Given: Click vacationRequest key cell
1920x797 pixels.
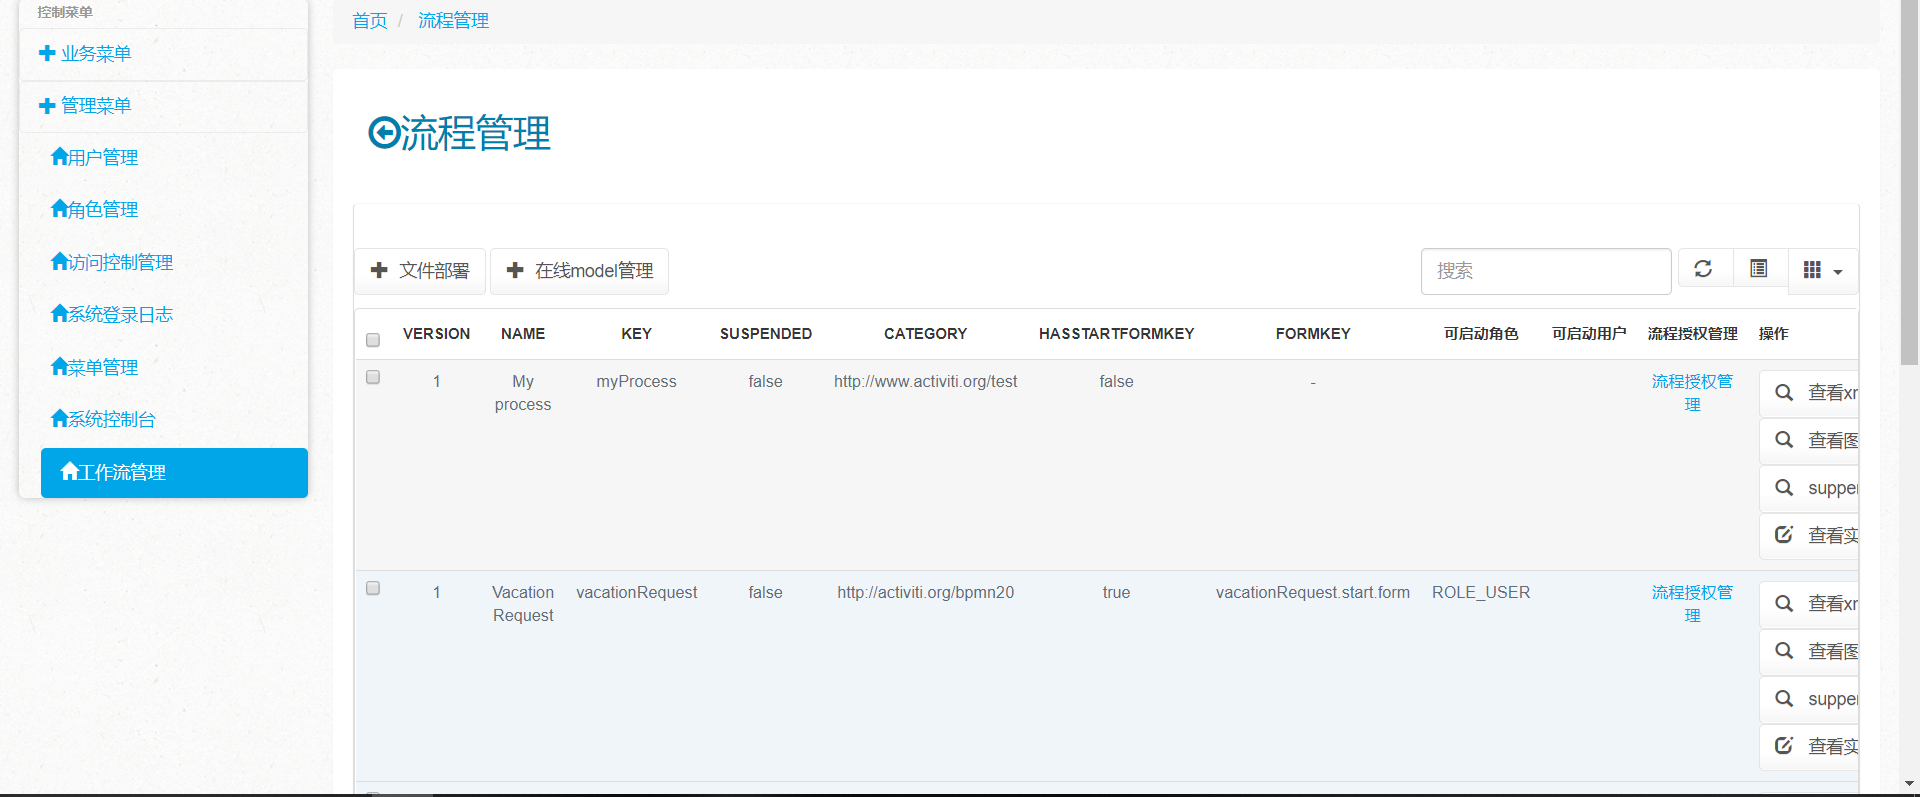Looking at the screenshot, I should coord(636,593).
